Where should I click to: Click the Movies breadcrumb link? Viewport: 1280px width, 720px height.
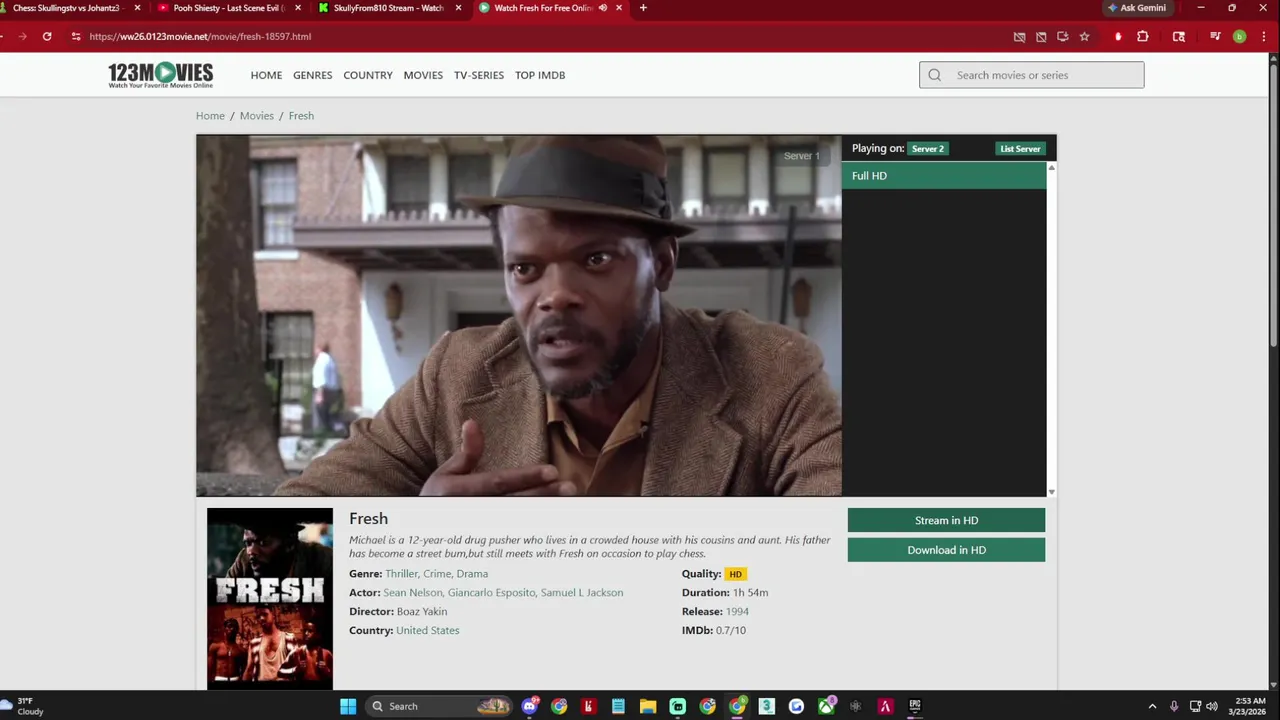pos(256,116)
